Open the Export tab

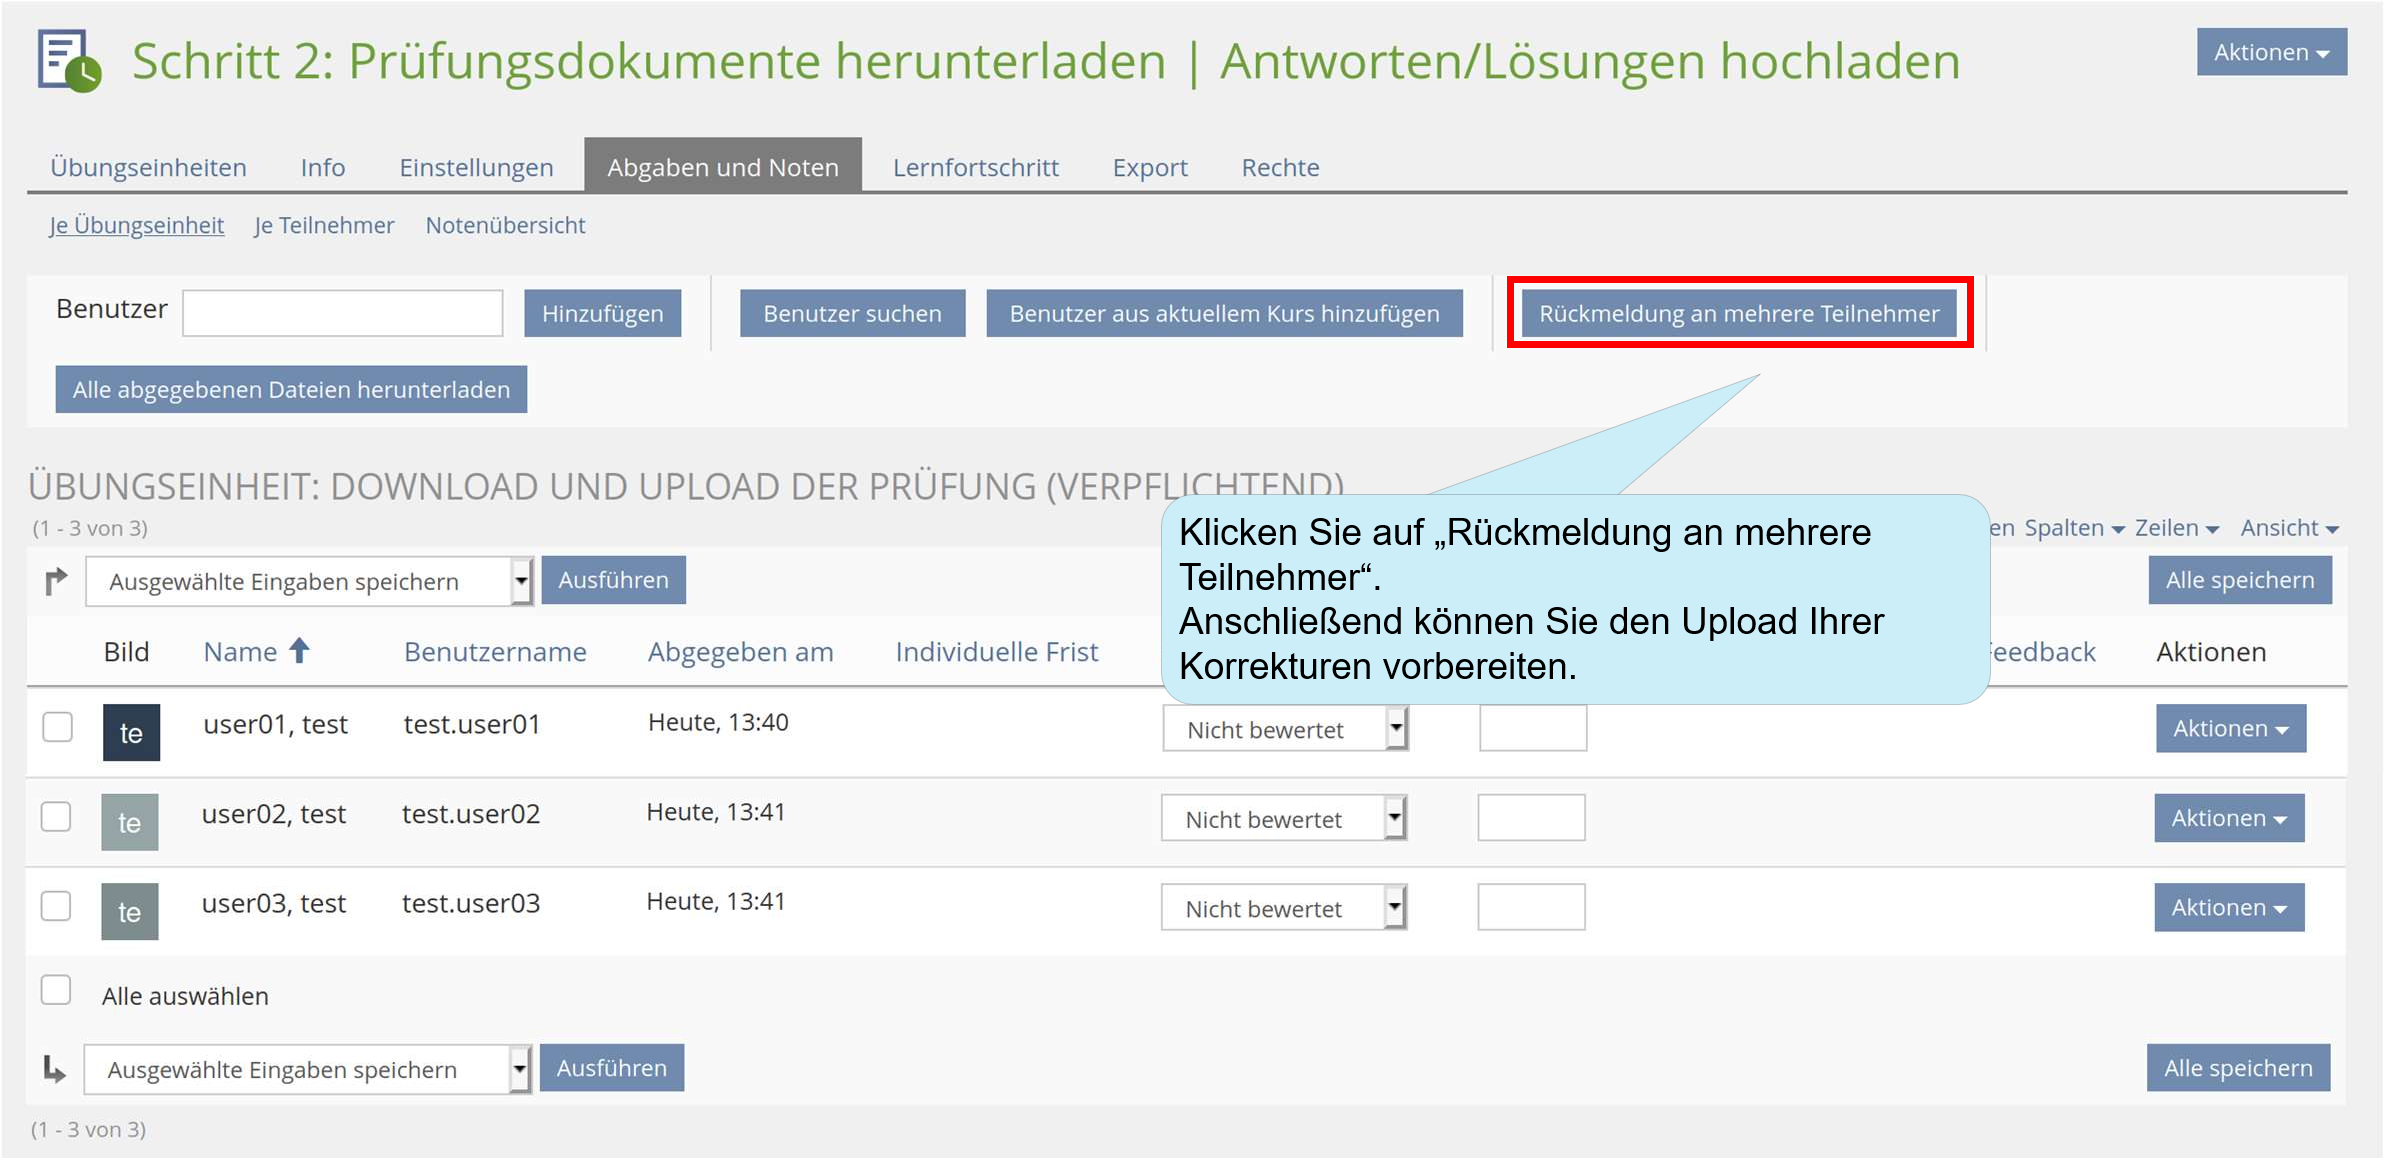(x=1150, y=167)
